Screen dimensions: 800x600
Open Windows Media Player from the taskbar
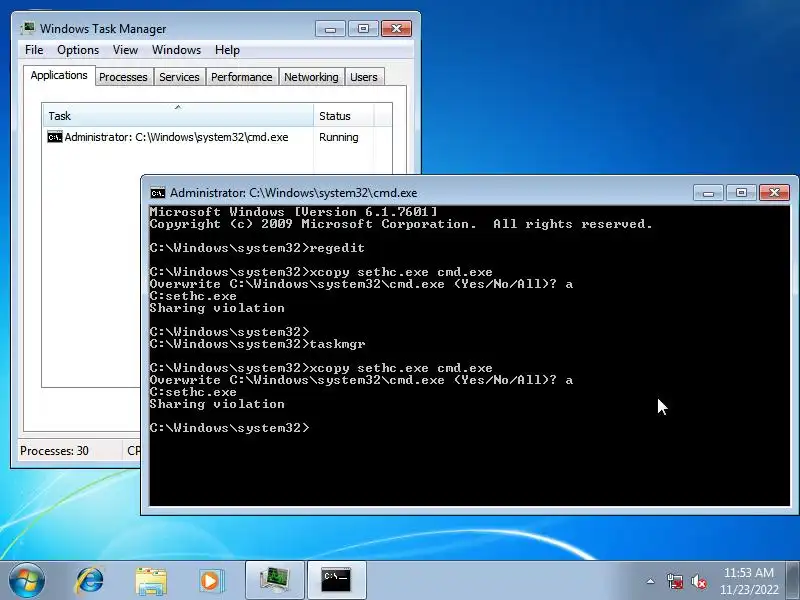tap(211, 581)
